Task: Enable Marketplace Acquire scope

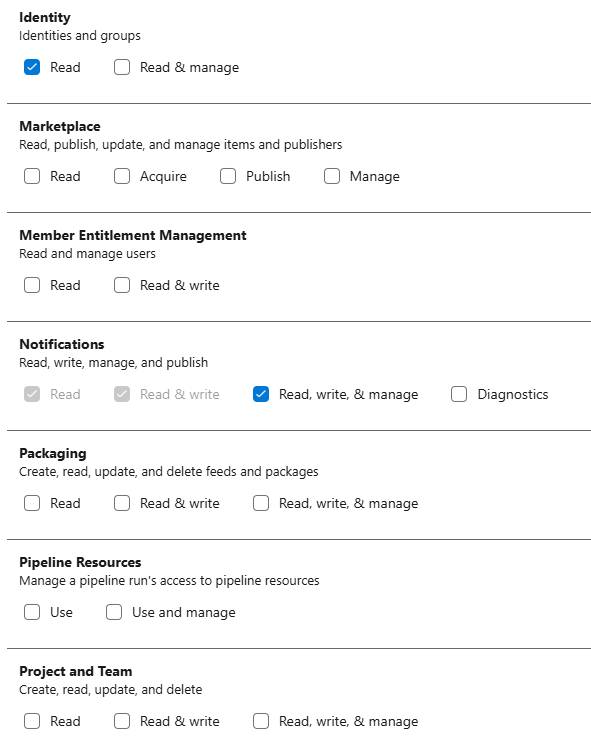Action: tap(122, 176)
